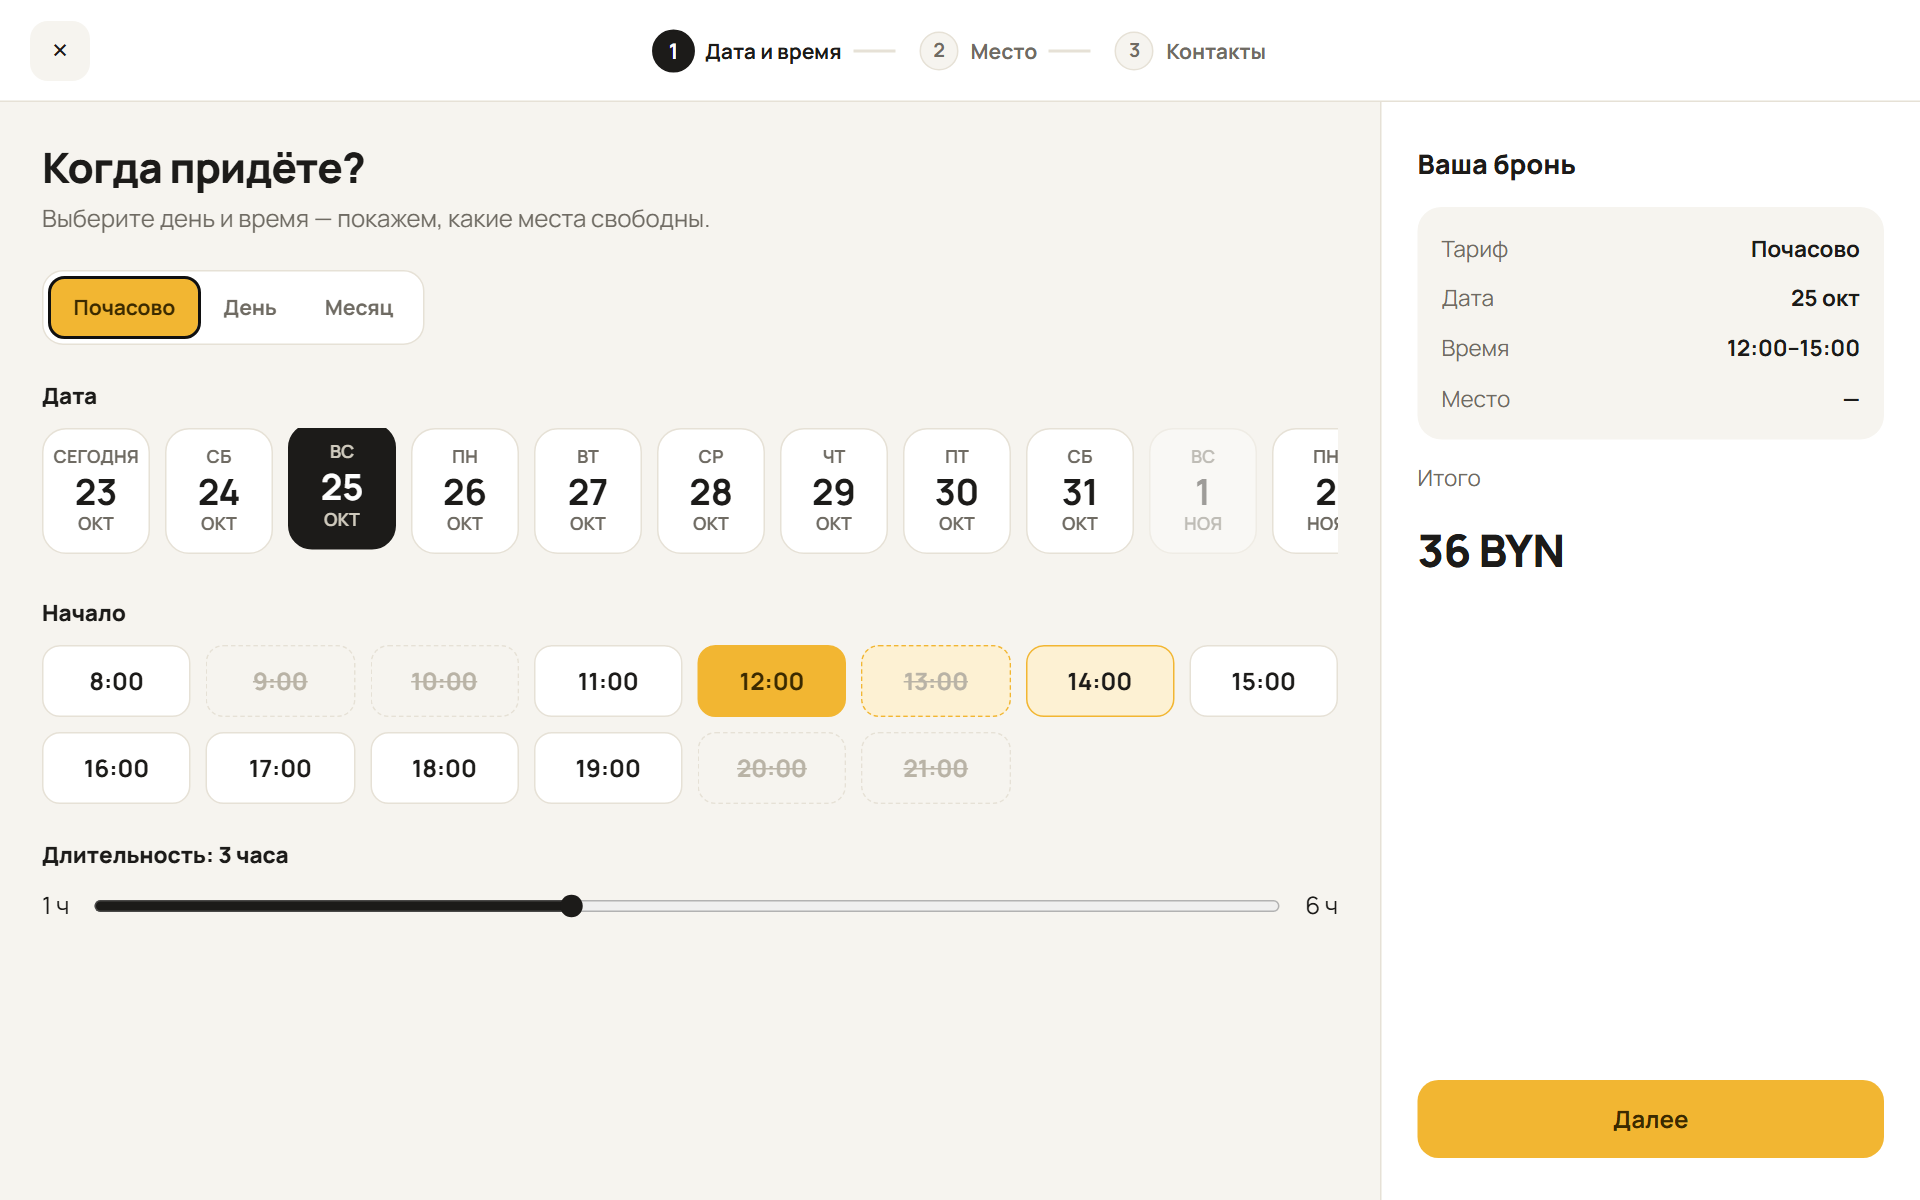This screenshot has width=1920, height=1200.
Task: Switch tariff to День
Action: pos(250,308)
